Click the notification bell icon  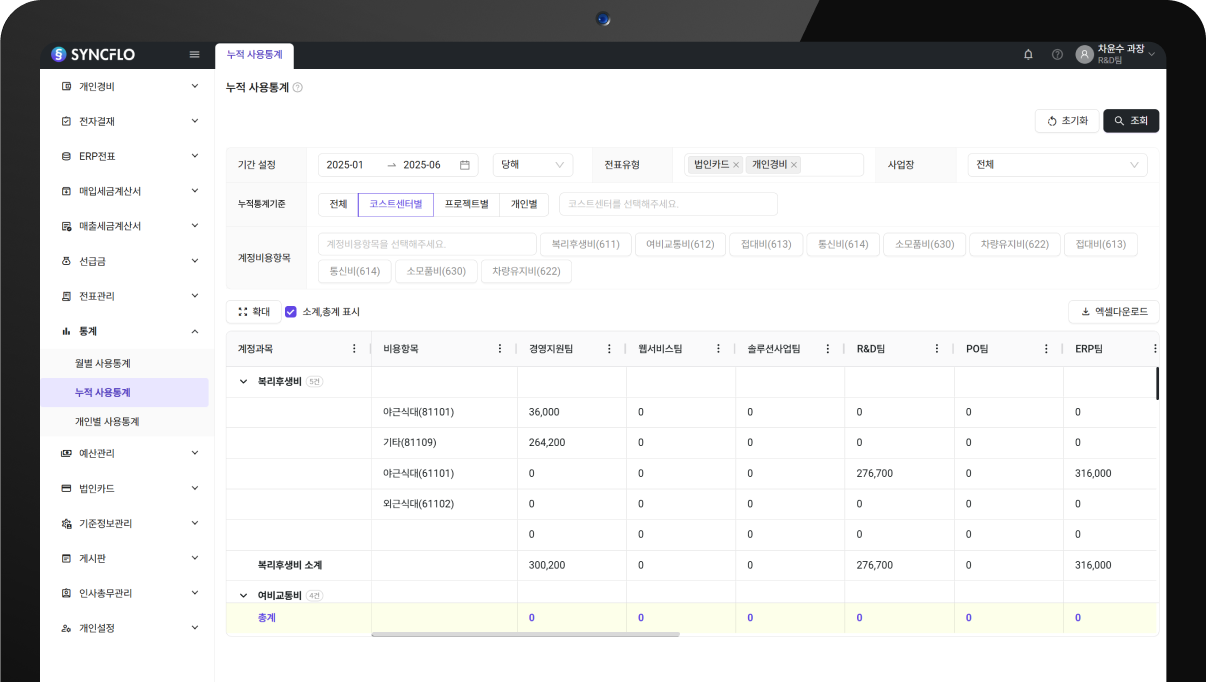(1028, 54)
